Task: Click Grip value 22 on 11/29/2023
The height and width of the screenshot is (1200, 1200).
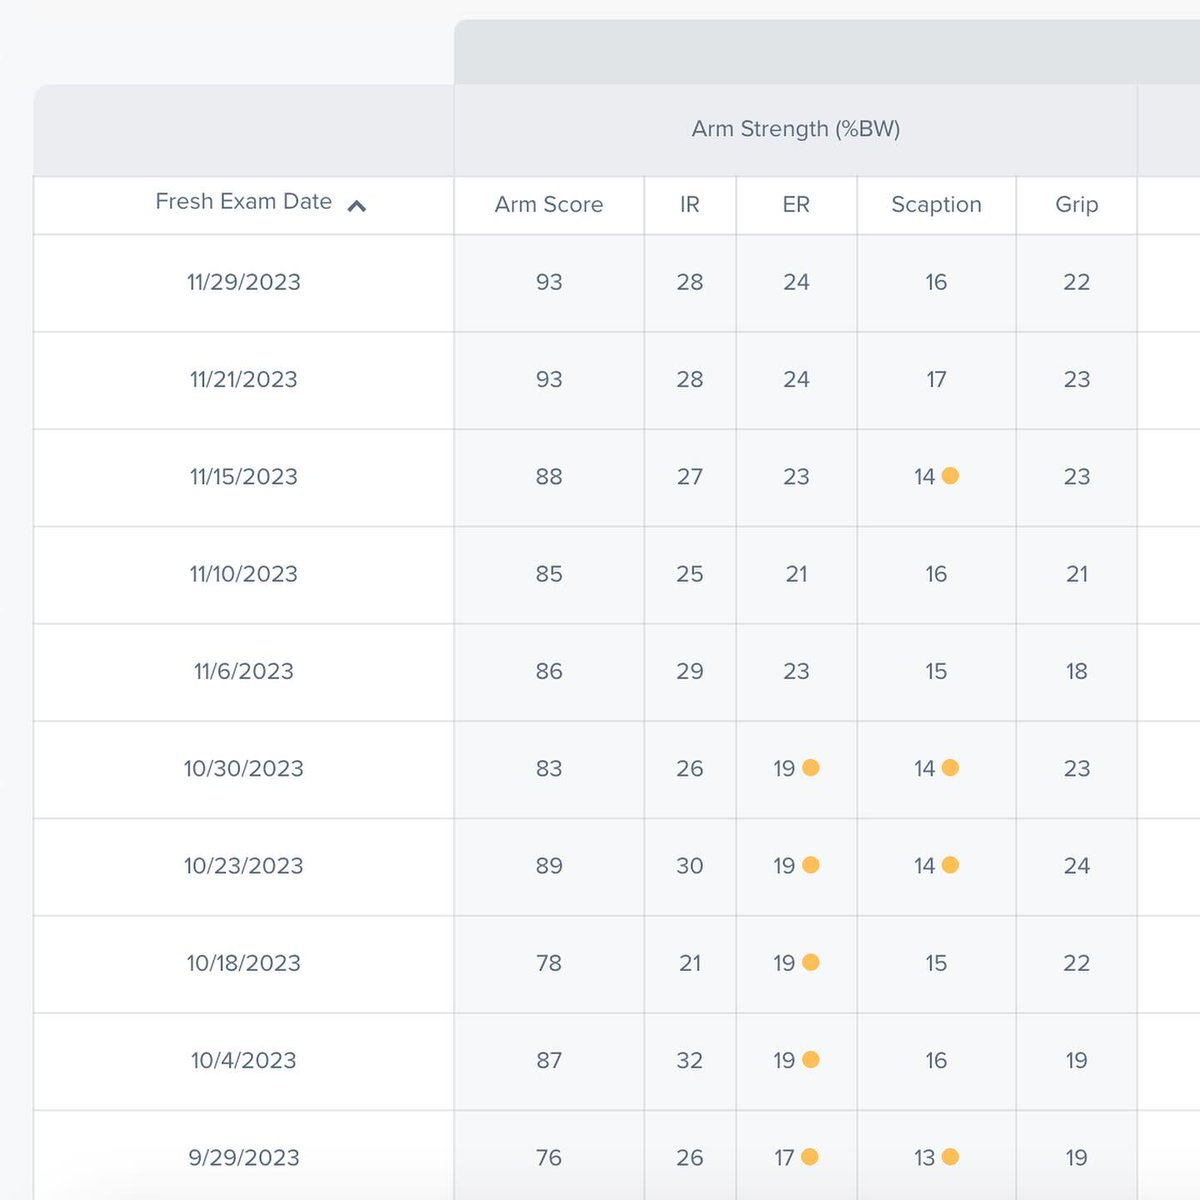Action: pyautogui.click(x=1077, y=283)
